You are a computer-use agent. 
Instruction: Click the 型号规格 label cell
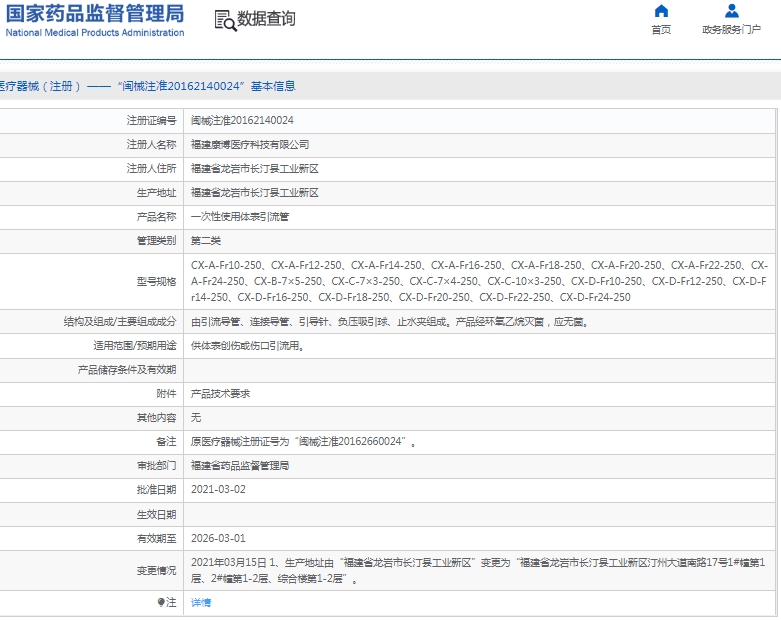click(156, 281)
